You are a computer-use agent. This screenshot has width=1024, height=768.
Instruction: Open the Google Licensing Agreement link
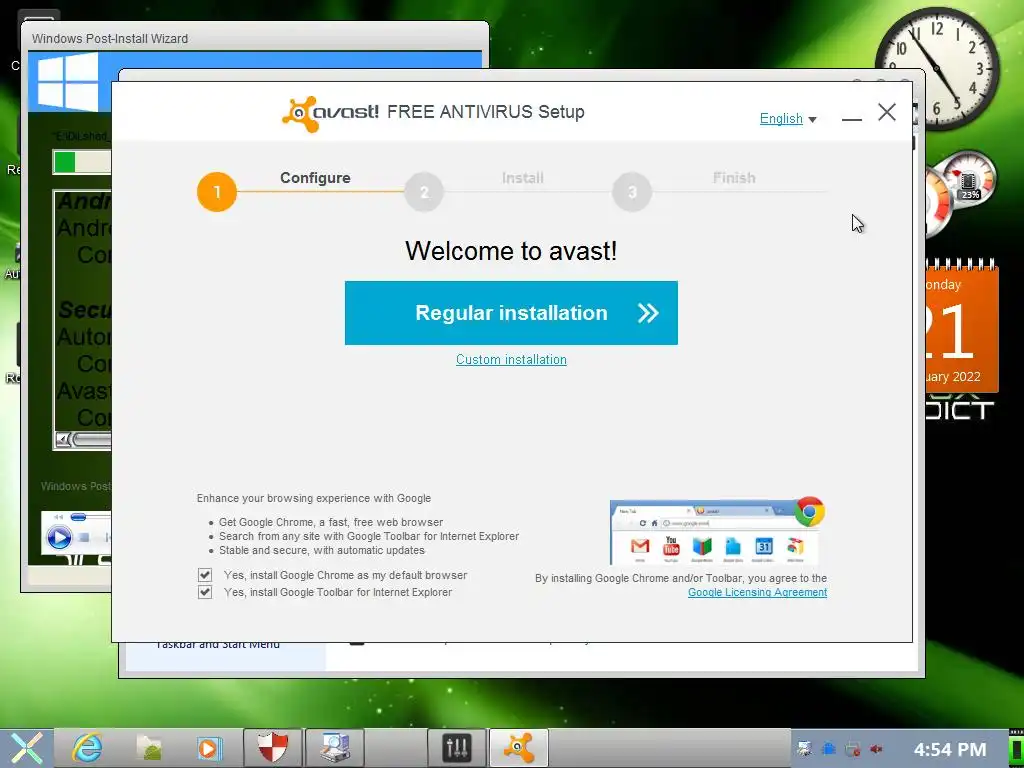757,592
